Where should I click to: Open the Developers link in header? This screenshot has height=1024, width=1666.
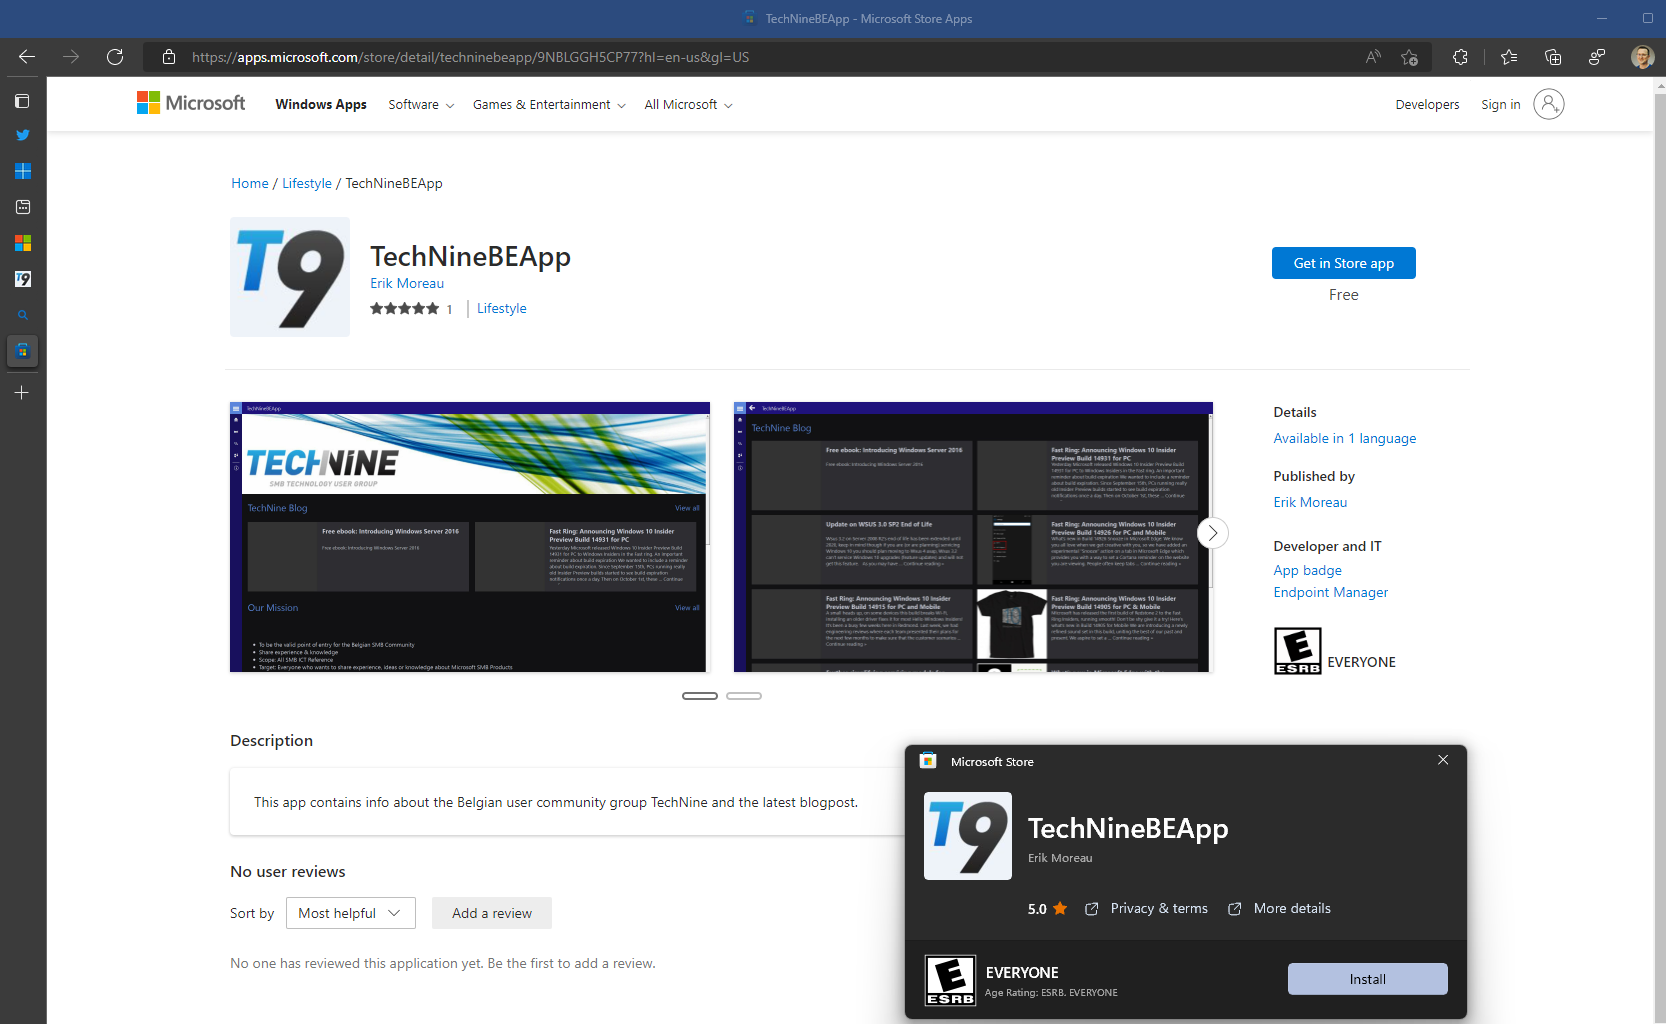[x=1427, y=105]
